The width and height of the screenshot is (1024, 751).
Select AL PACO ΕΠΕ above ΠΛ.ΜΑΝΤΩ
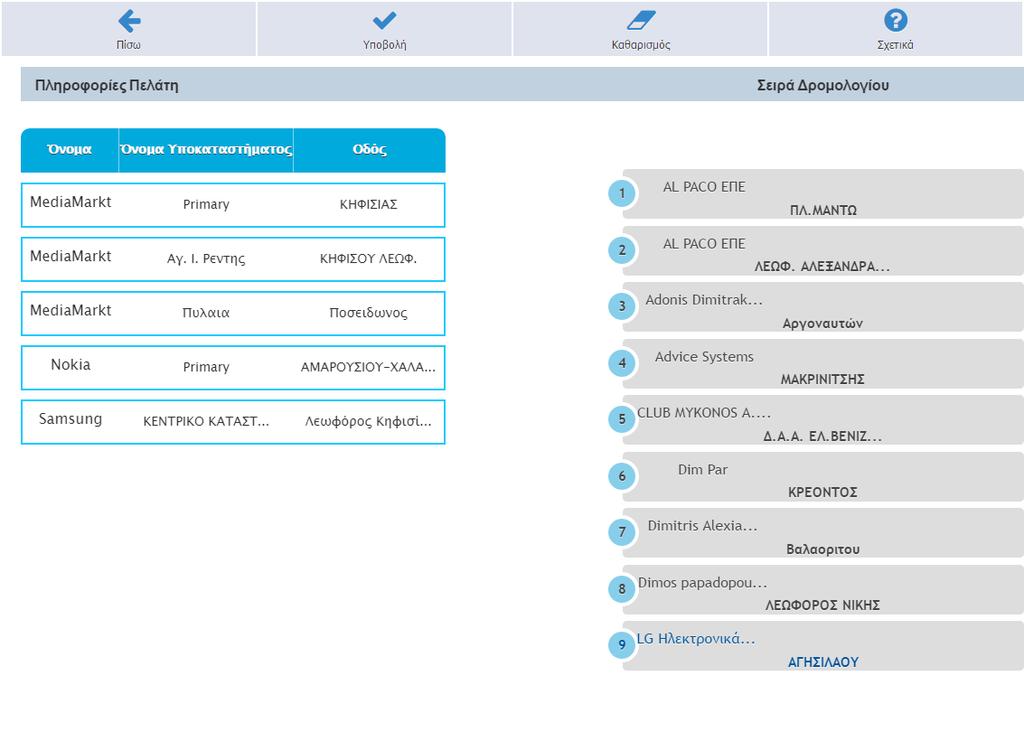(x=704, y=187)
